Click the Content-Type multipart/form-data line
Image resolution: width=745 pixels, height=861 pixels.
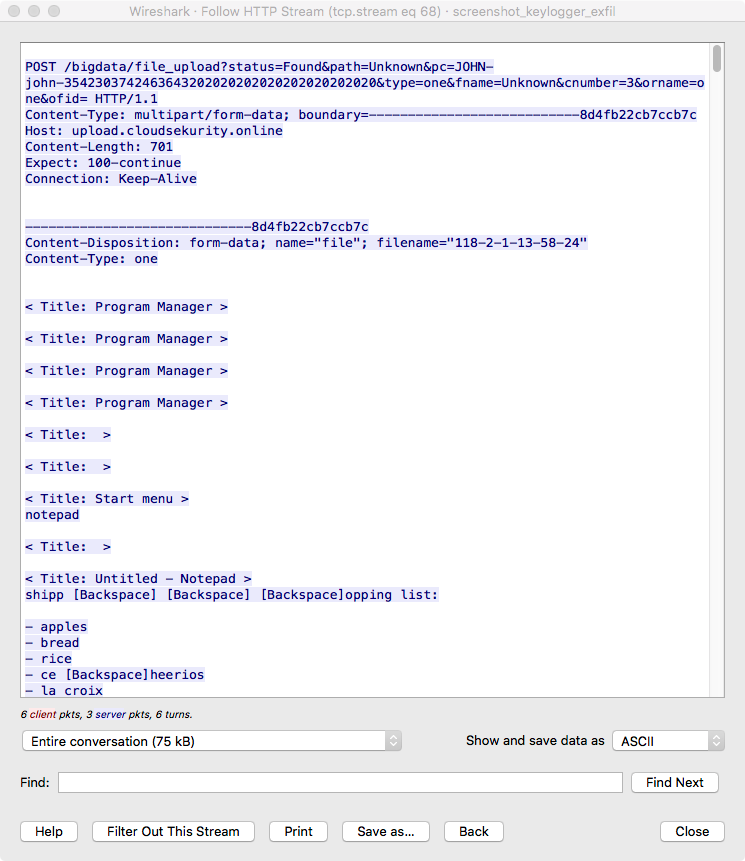(361, 115)
